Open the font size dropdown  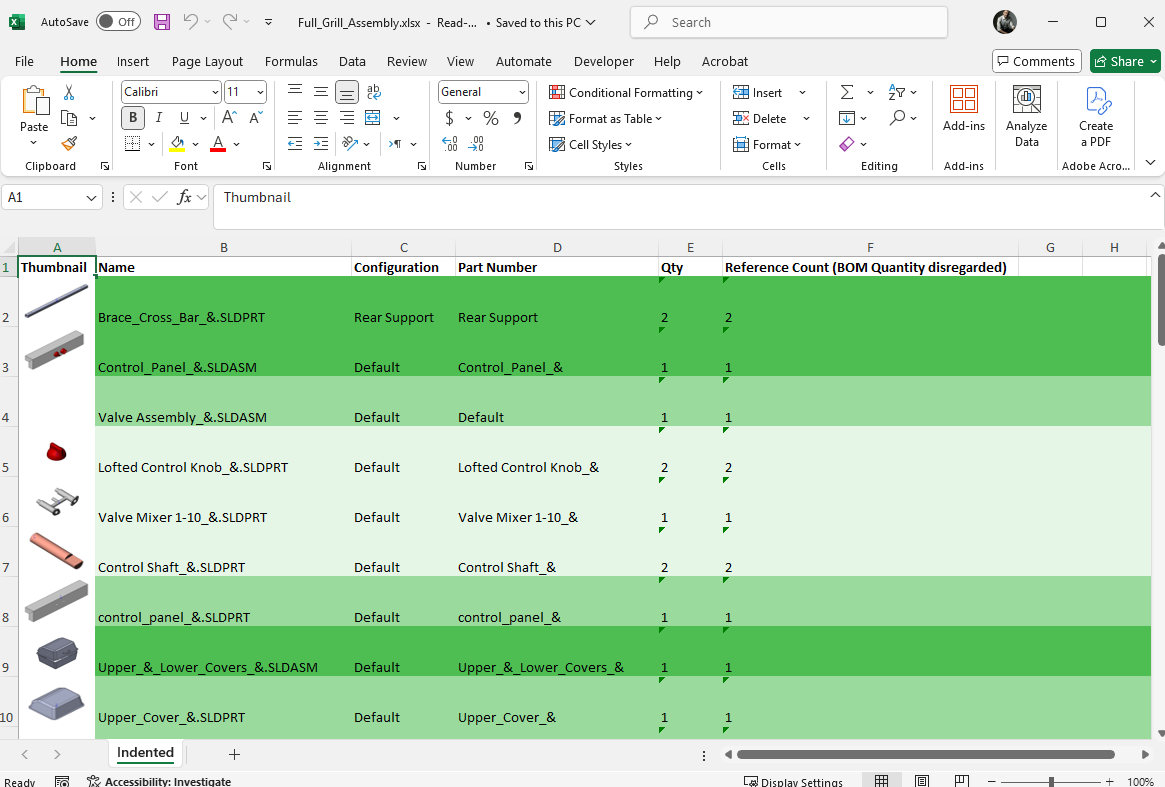[x=260, y=92]
